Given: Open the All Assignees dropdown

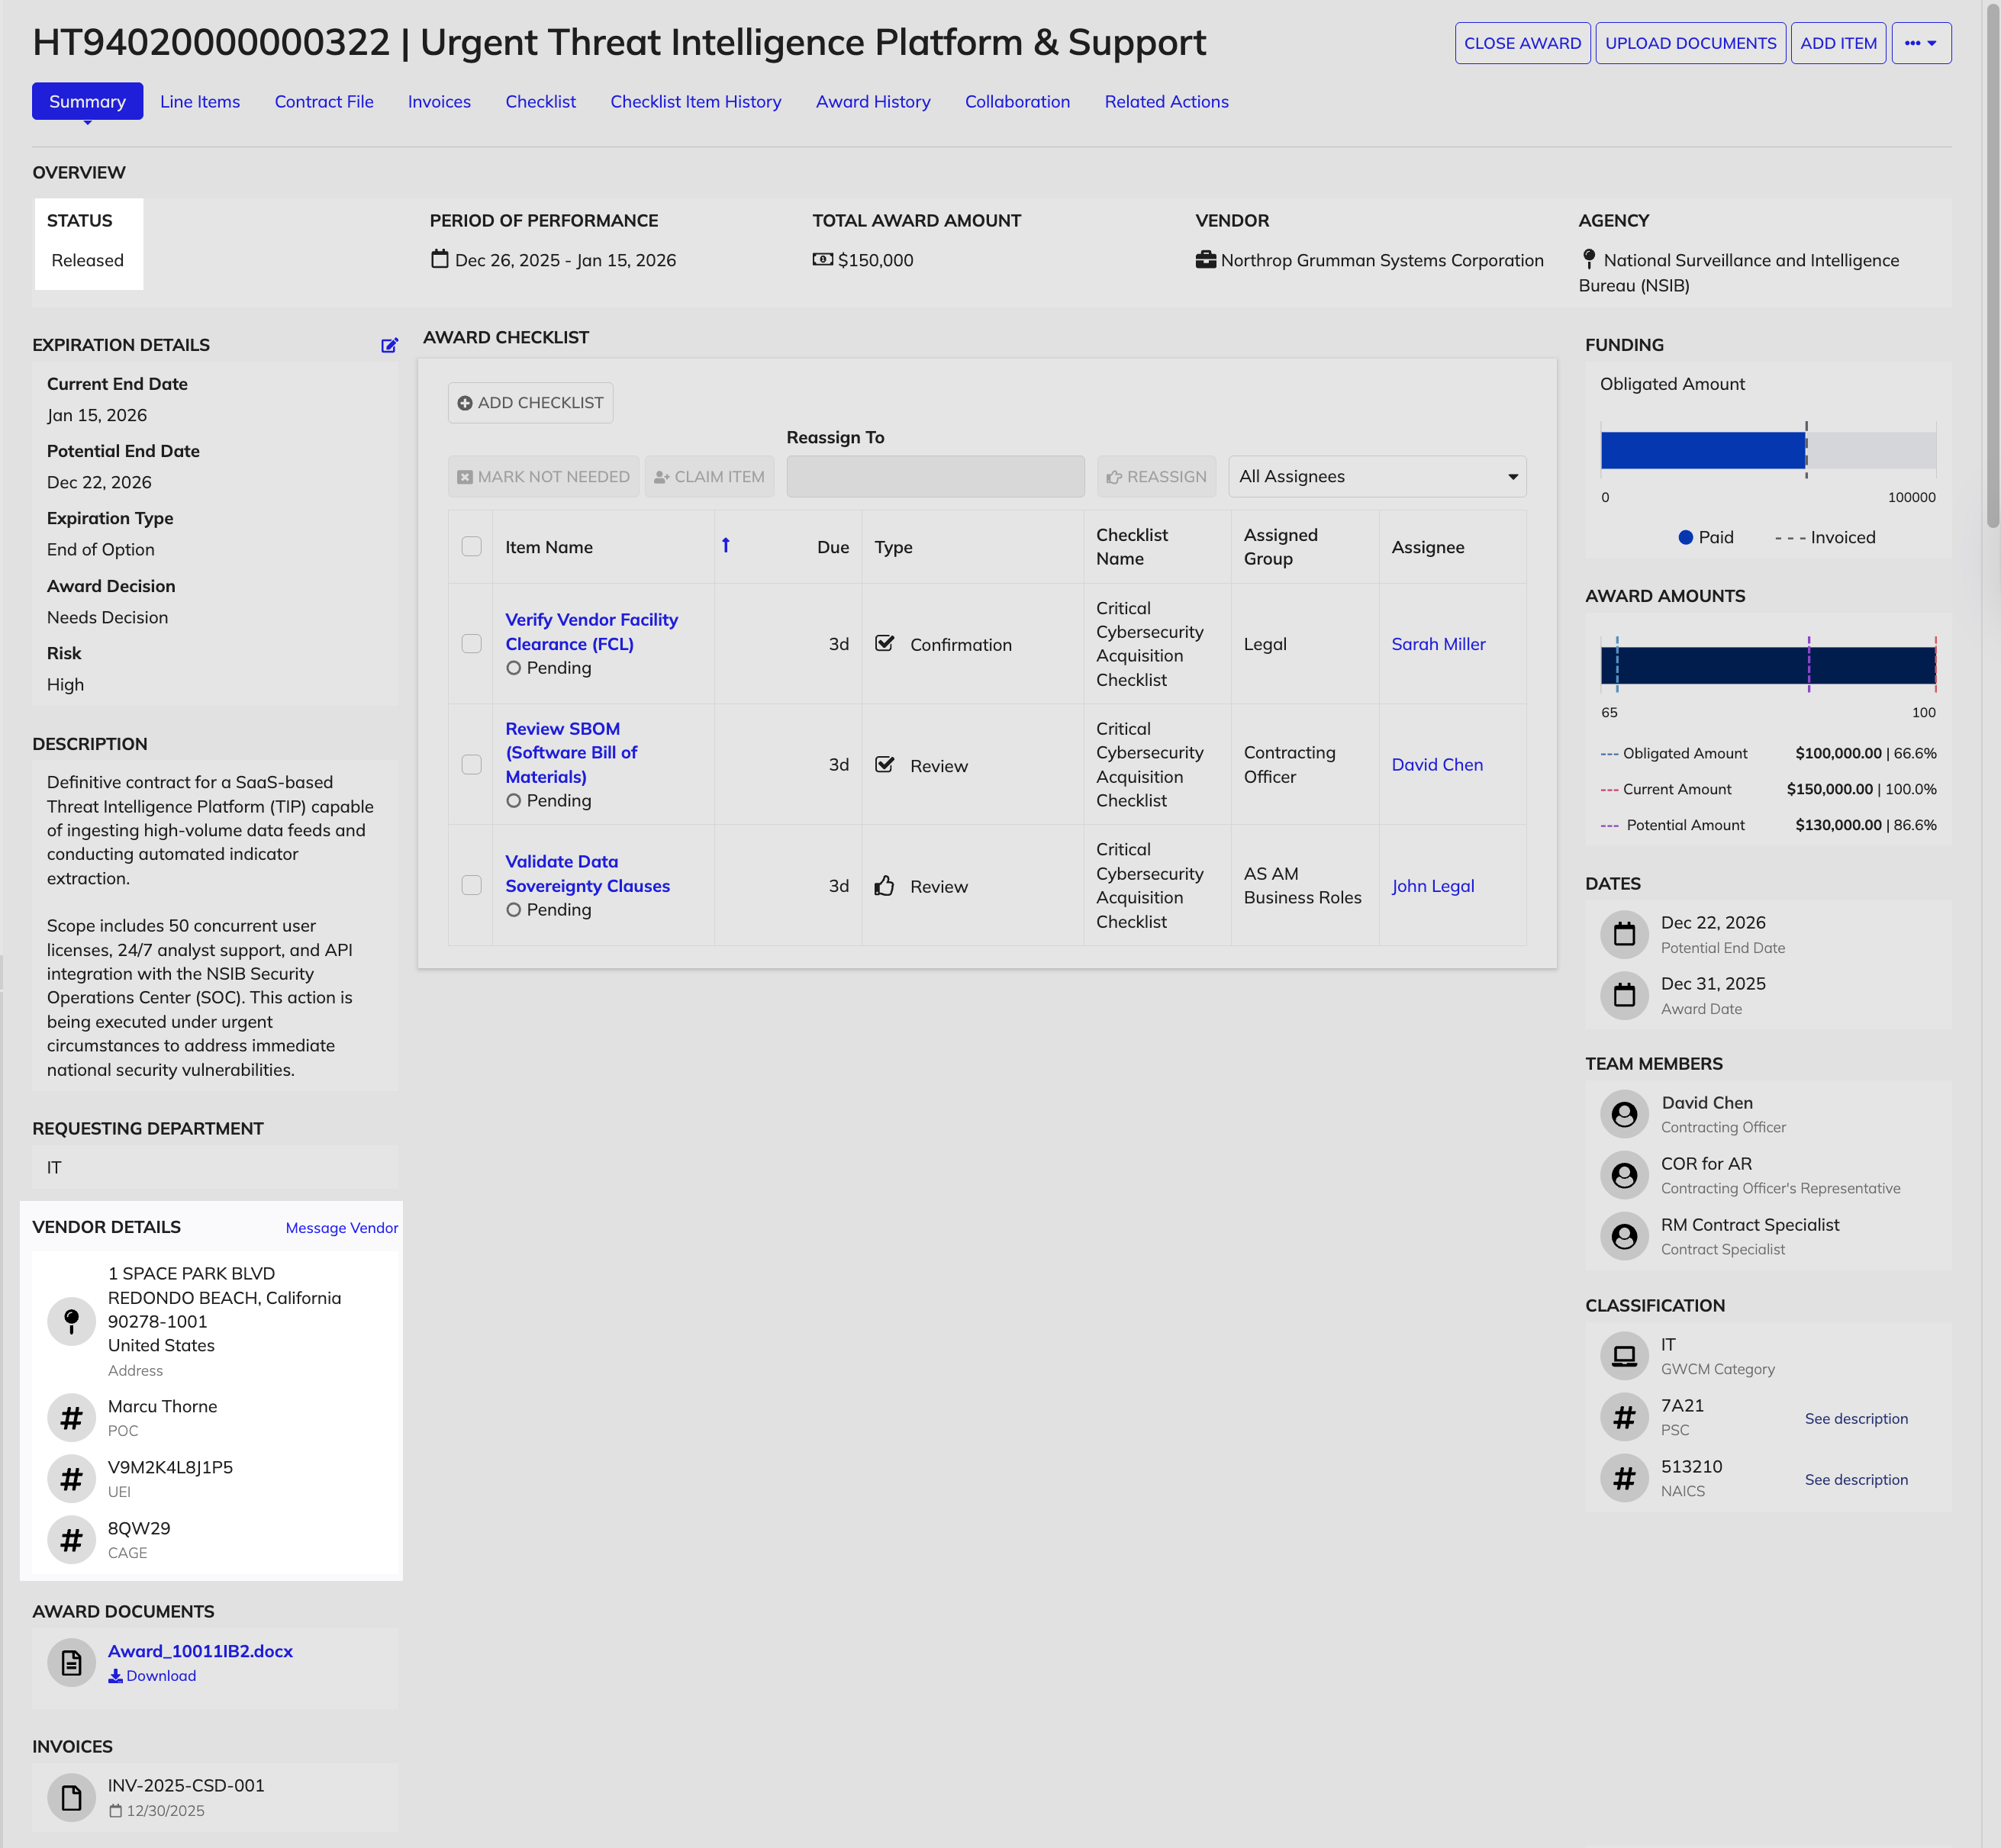Looking at the screenshot, I should [x=1377, y=476].
